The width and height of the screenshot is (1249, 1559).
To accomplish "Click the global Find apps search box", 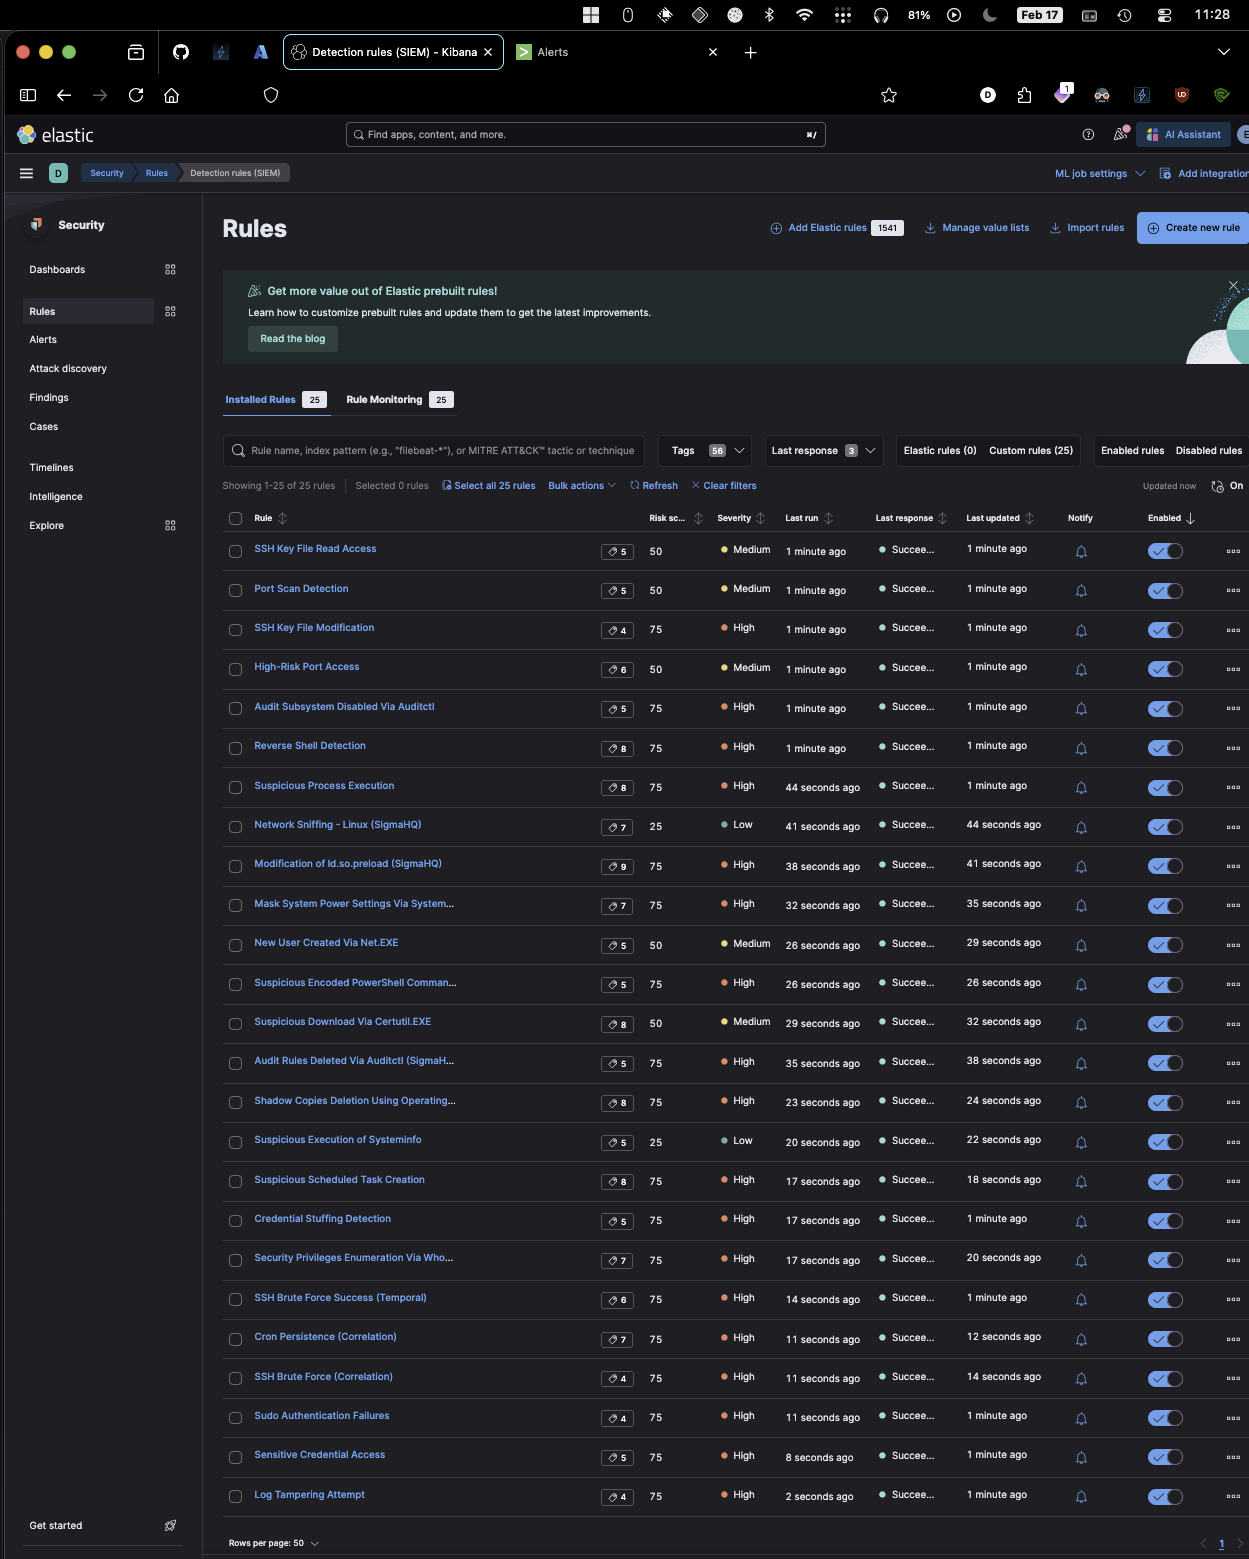I will [x=586, y=135].
